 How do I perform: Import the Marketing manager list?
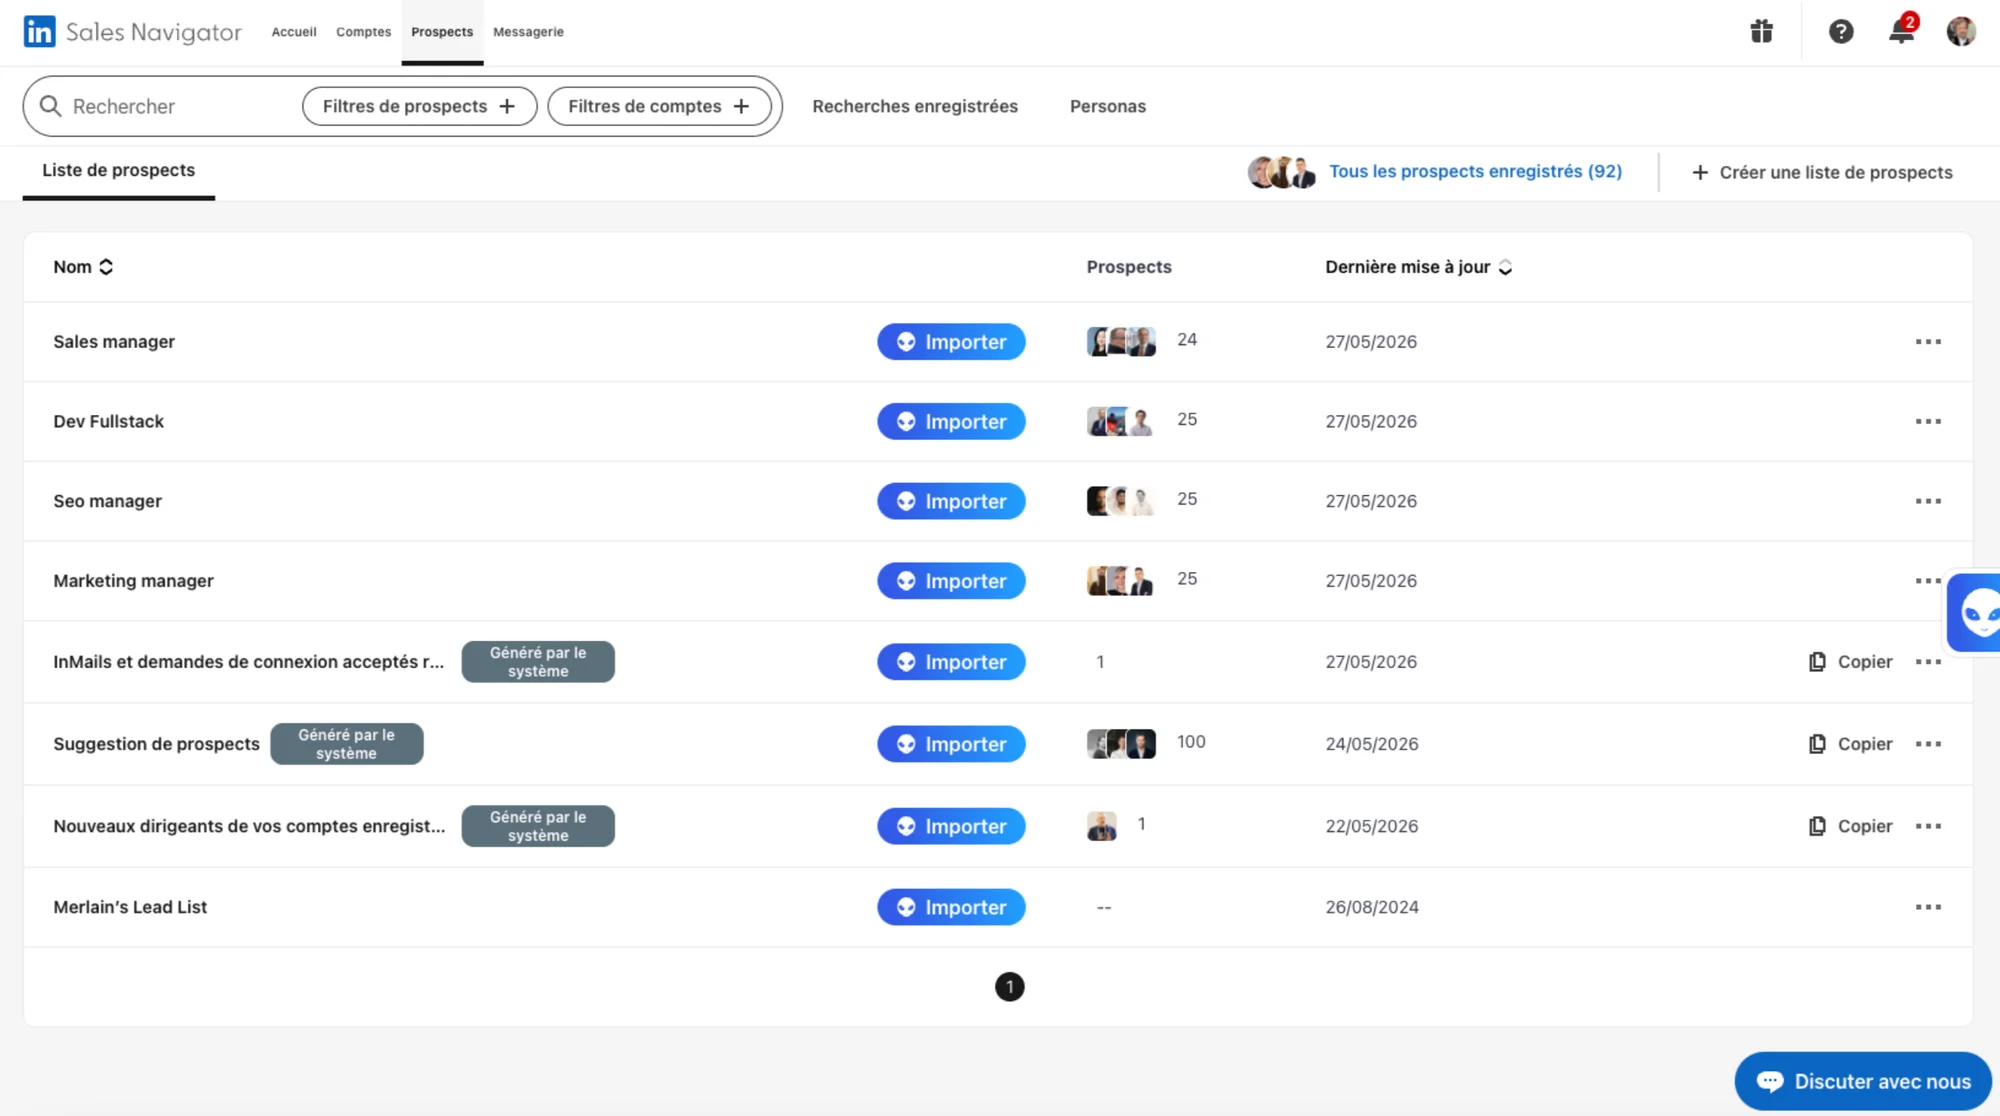(x=951, y=581)
